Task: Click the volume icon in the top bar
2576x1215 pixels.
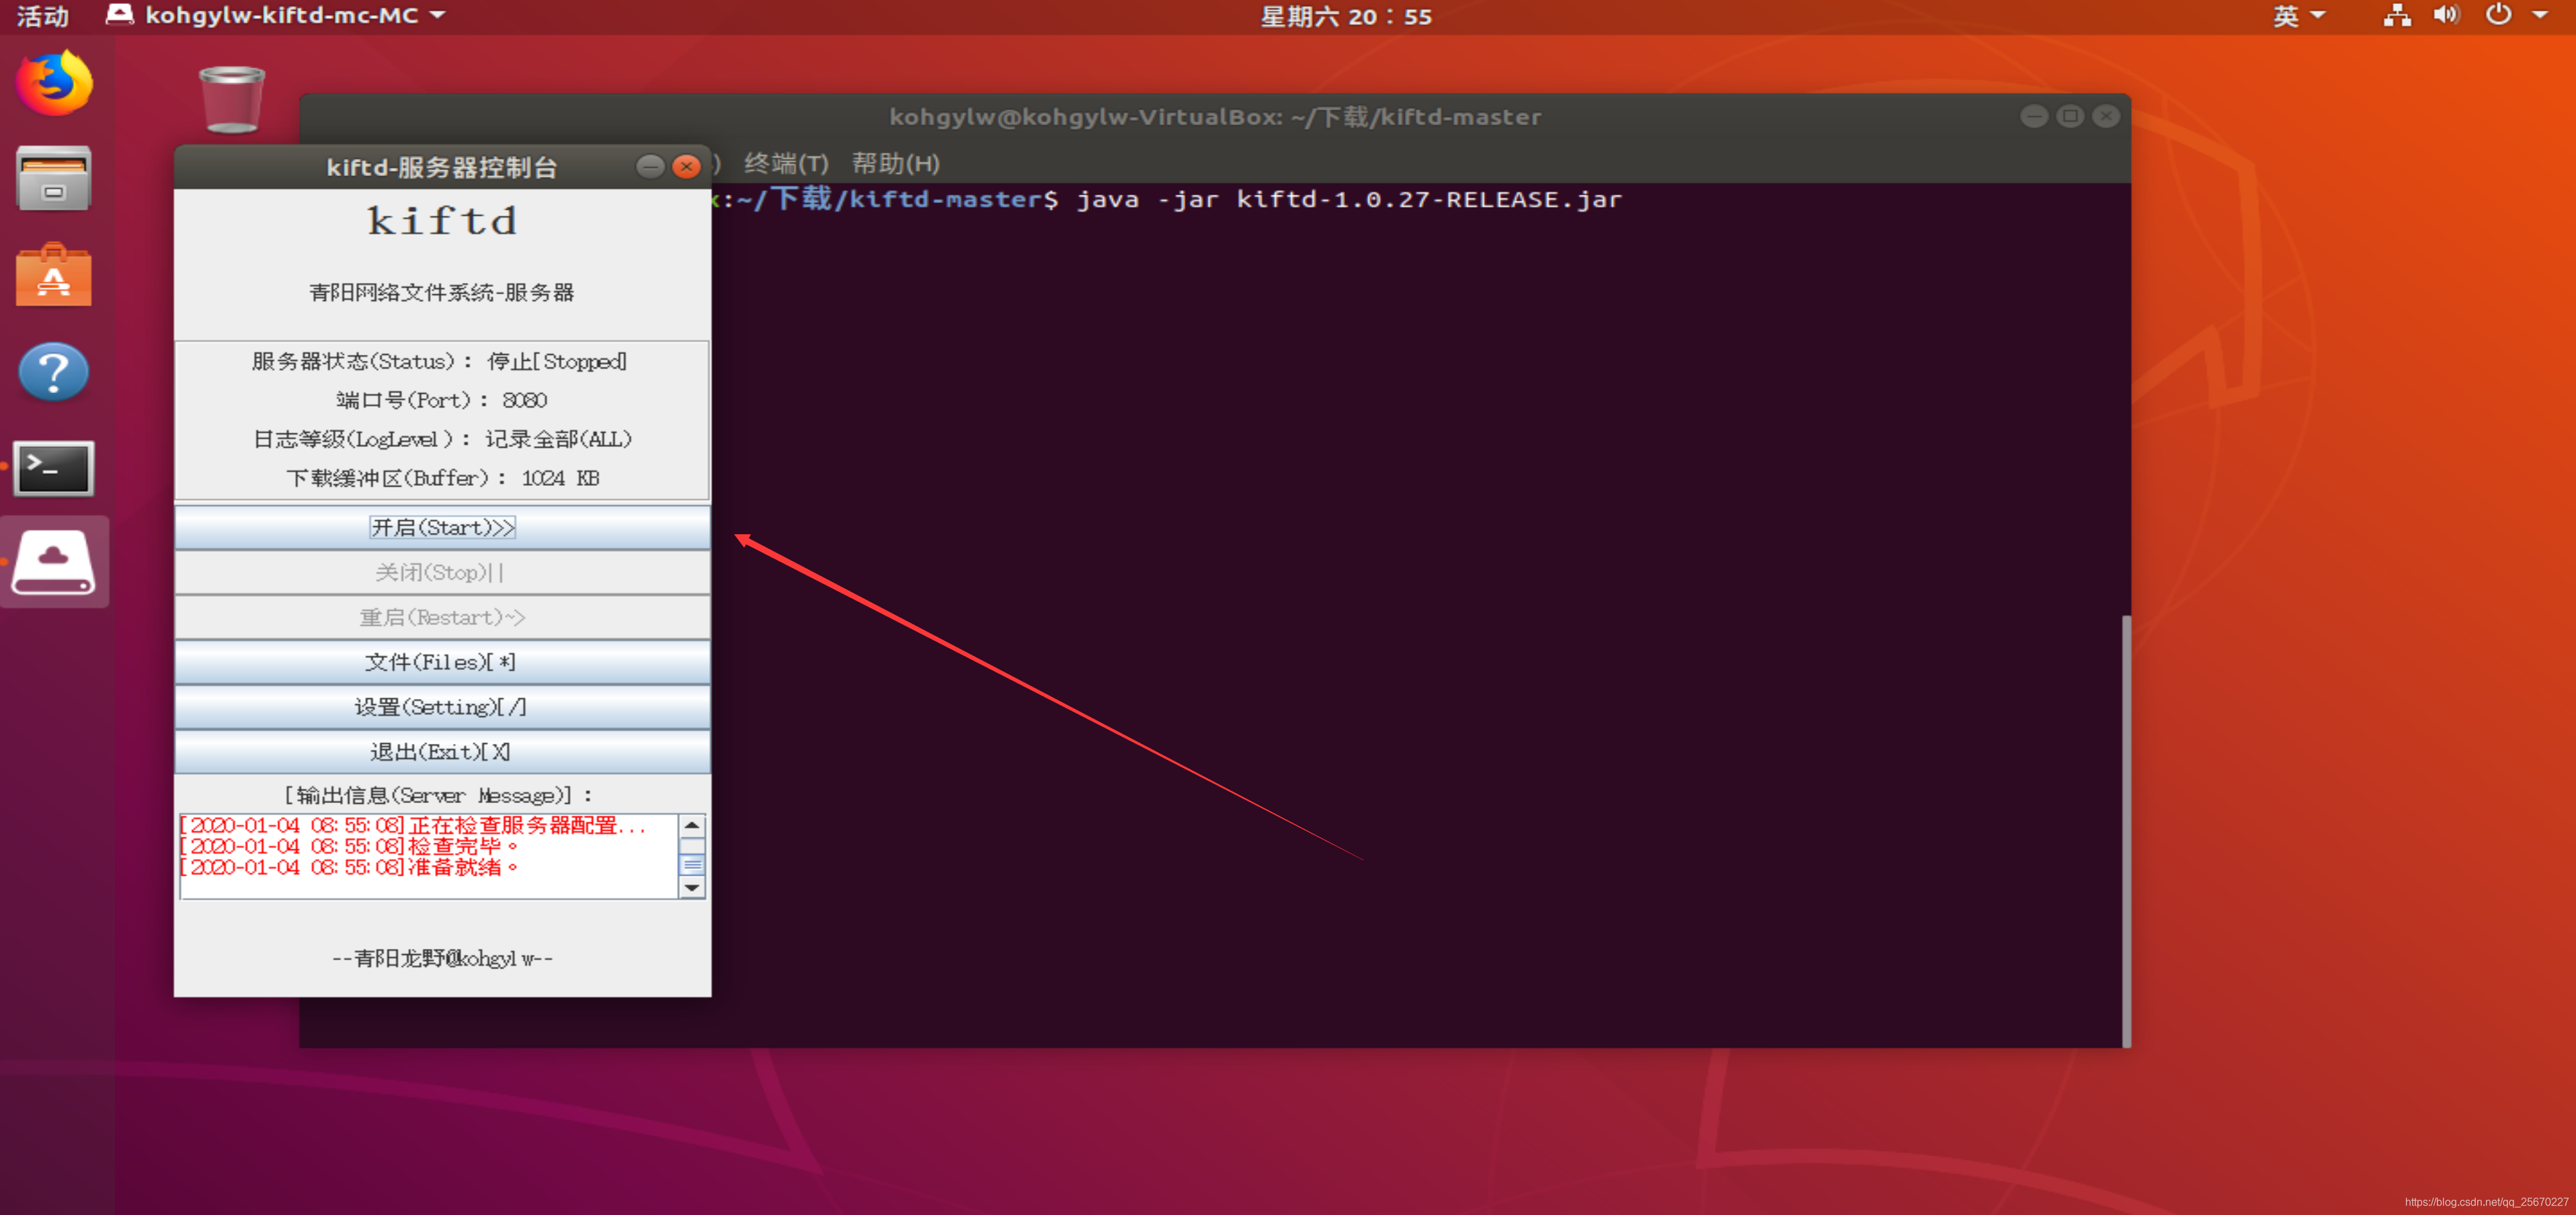Action: click(x=2446, y=15)
